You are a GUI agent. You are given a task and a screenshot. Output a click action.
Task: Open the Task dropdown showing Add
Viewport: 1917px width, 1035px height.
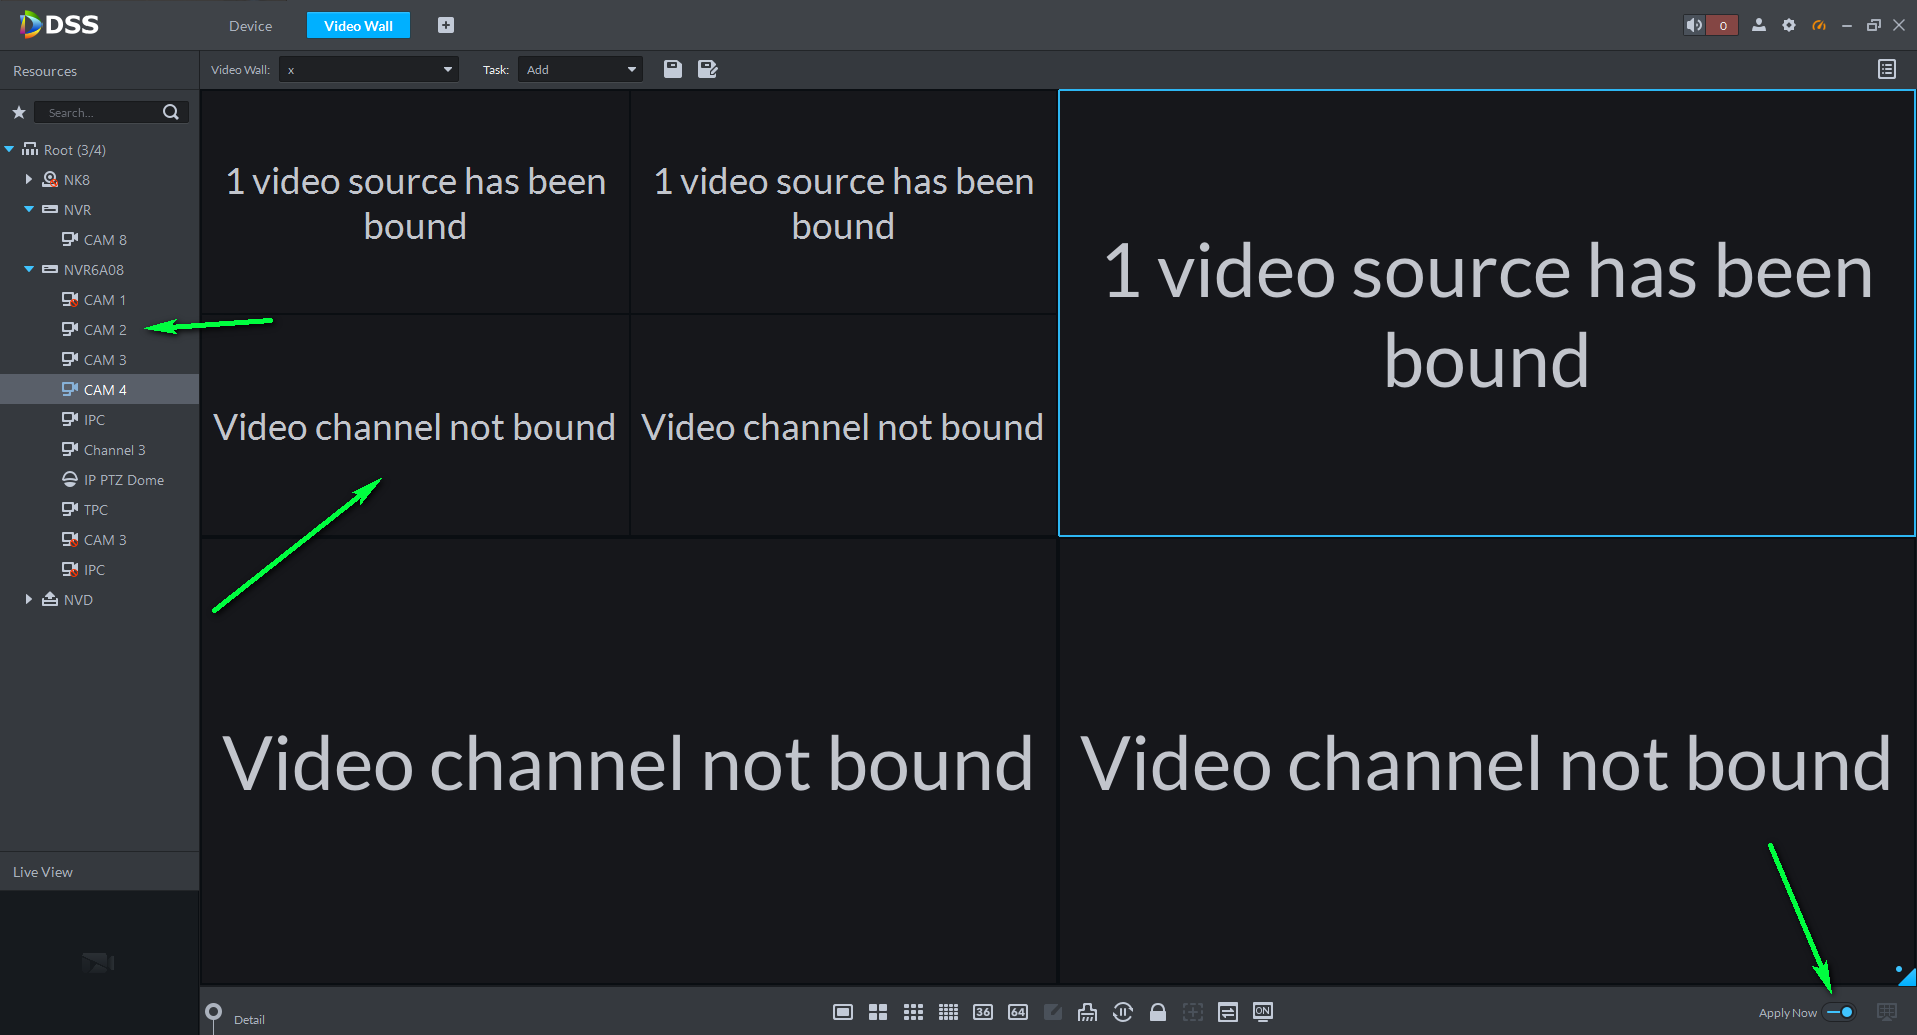[x=580, y=69]
